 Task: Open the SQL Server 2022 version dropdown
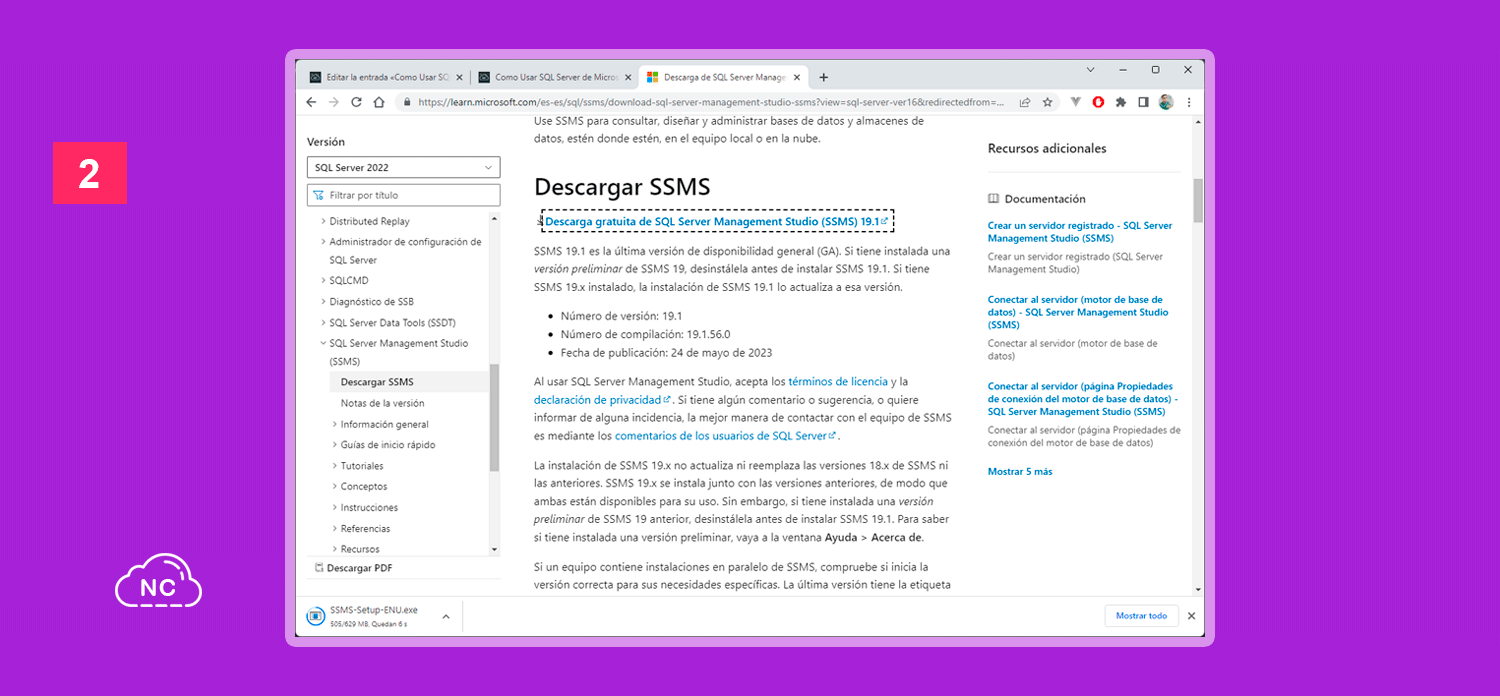(404, 168)
